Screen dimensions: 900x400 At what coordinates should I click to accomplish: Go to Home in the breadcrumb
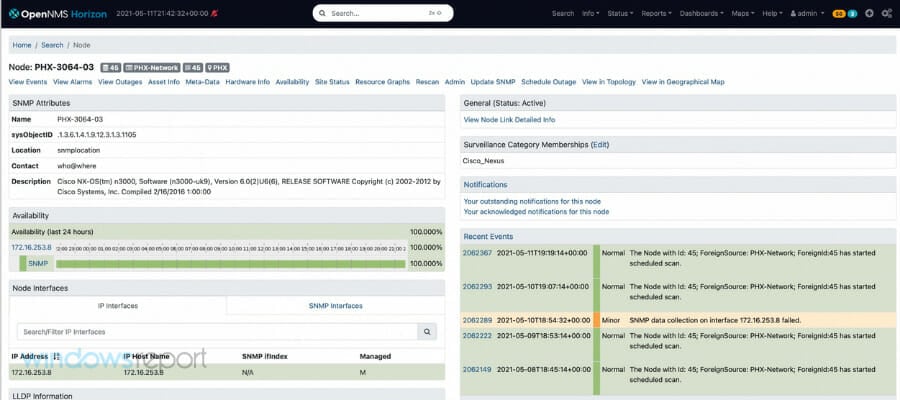click(22, 45)
